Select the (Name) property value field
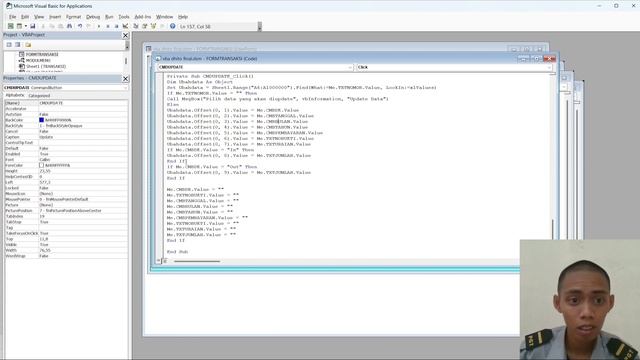The width and height of the screenshot is (640, 360). click(83, 103)
